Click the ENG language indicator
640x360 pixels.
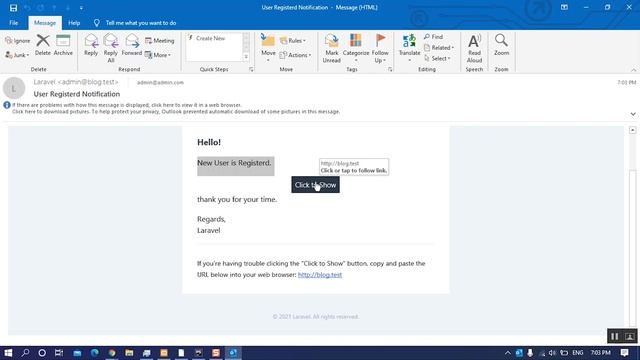[x=578, y=353]
